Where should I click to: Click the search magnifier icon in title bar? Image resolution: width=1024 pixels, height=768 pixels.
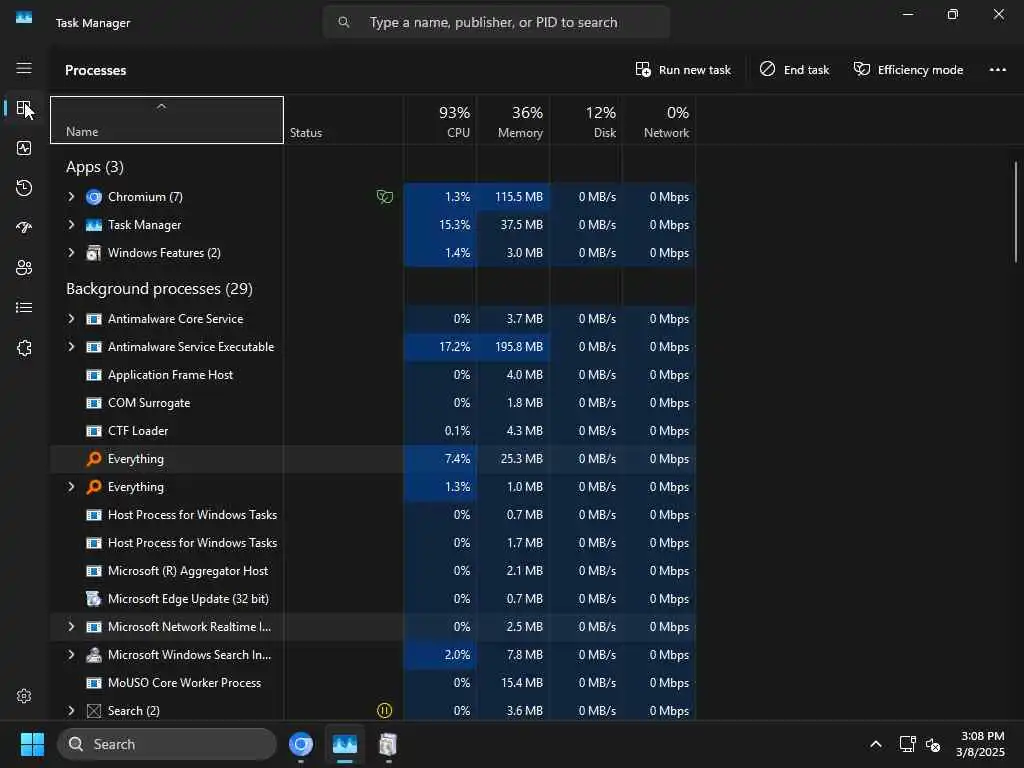click(344, 22)
